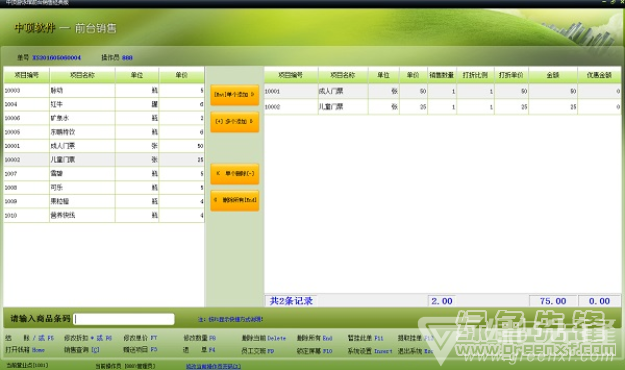The height and width of the screenshot is (370, 625).
Task: Click the 项目名称 column header in the left table
Action: [x=83, y=75]
